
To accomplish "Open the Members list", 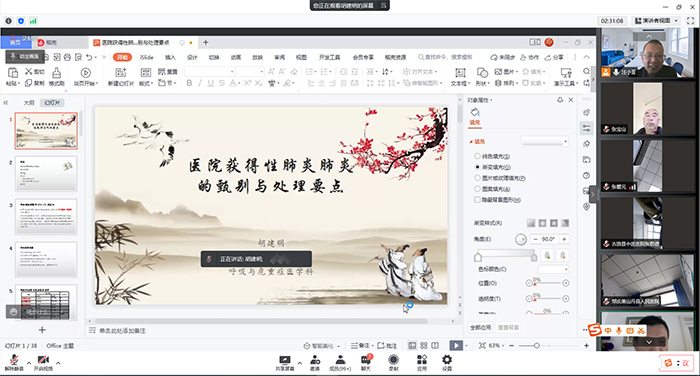I will (x=340, y=362).
